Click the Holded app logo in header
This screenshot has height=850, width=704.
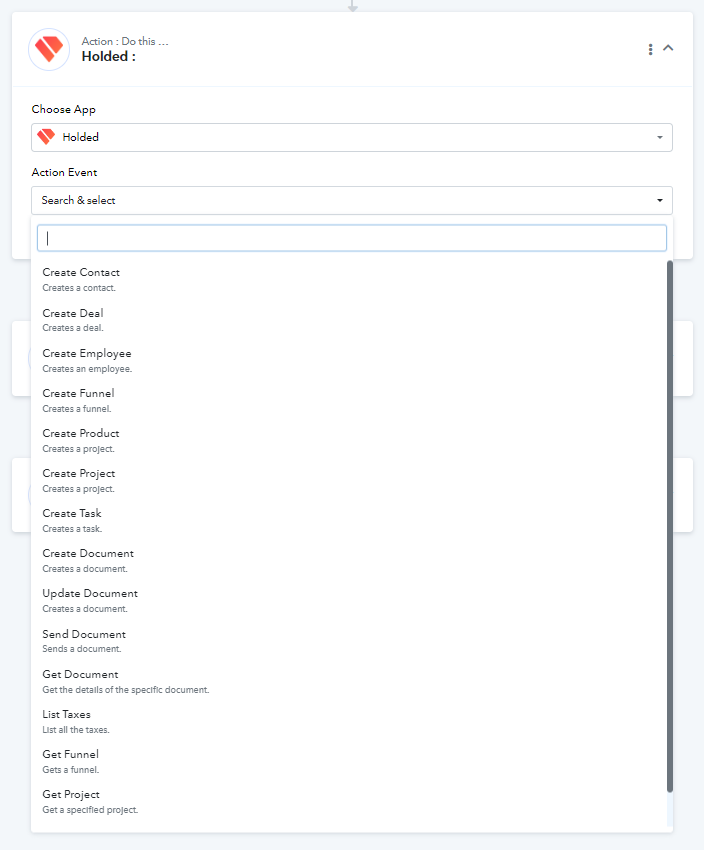click(49, 49)
